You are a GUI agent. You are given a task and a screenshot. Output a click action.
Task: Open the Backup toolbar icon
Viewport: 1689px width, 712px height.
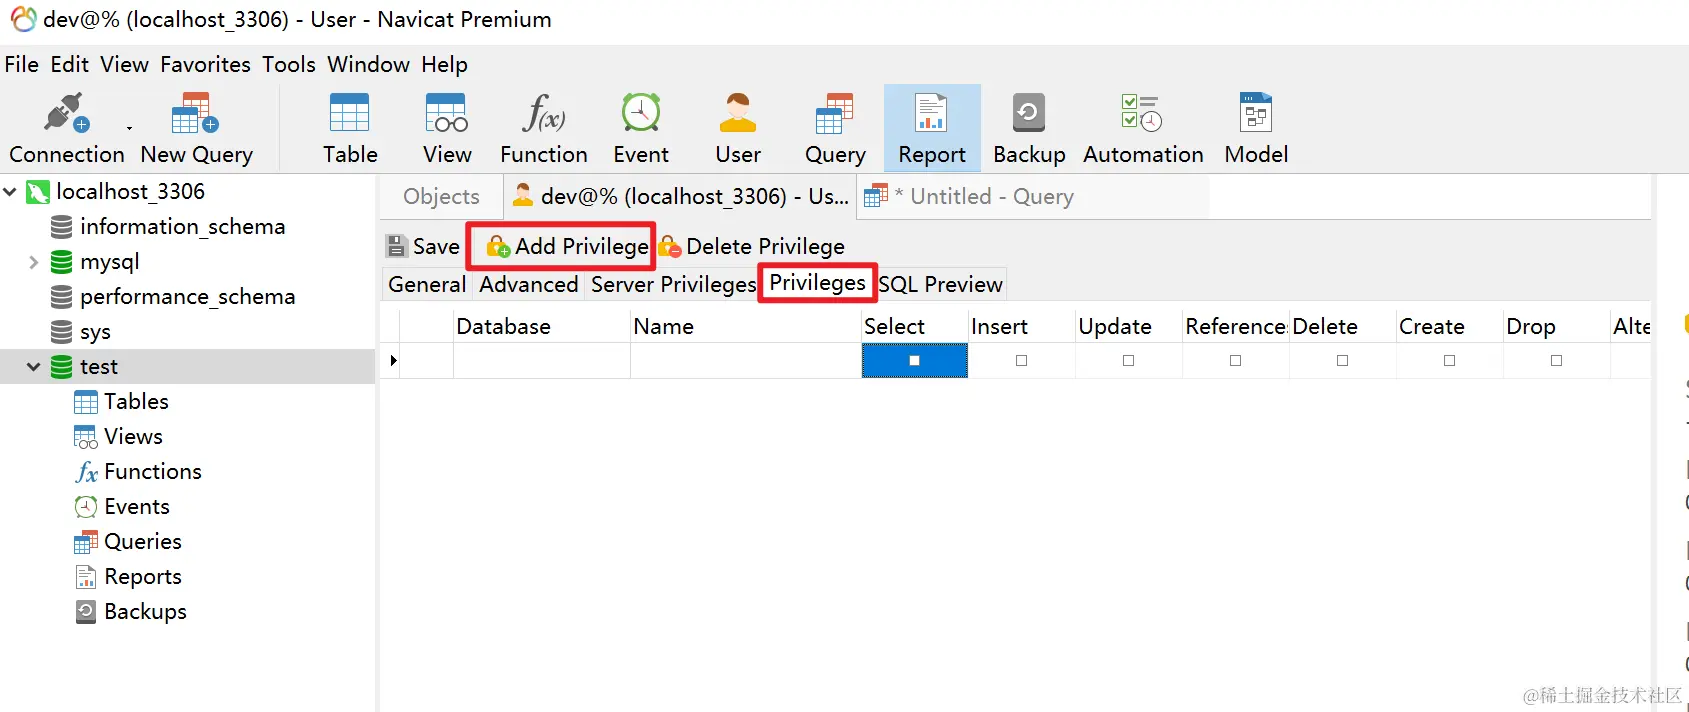coord(1028,113)
